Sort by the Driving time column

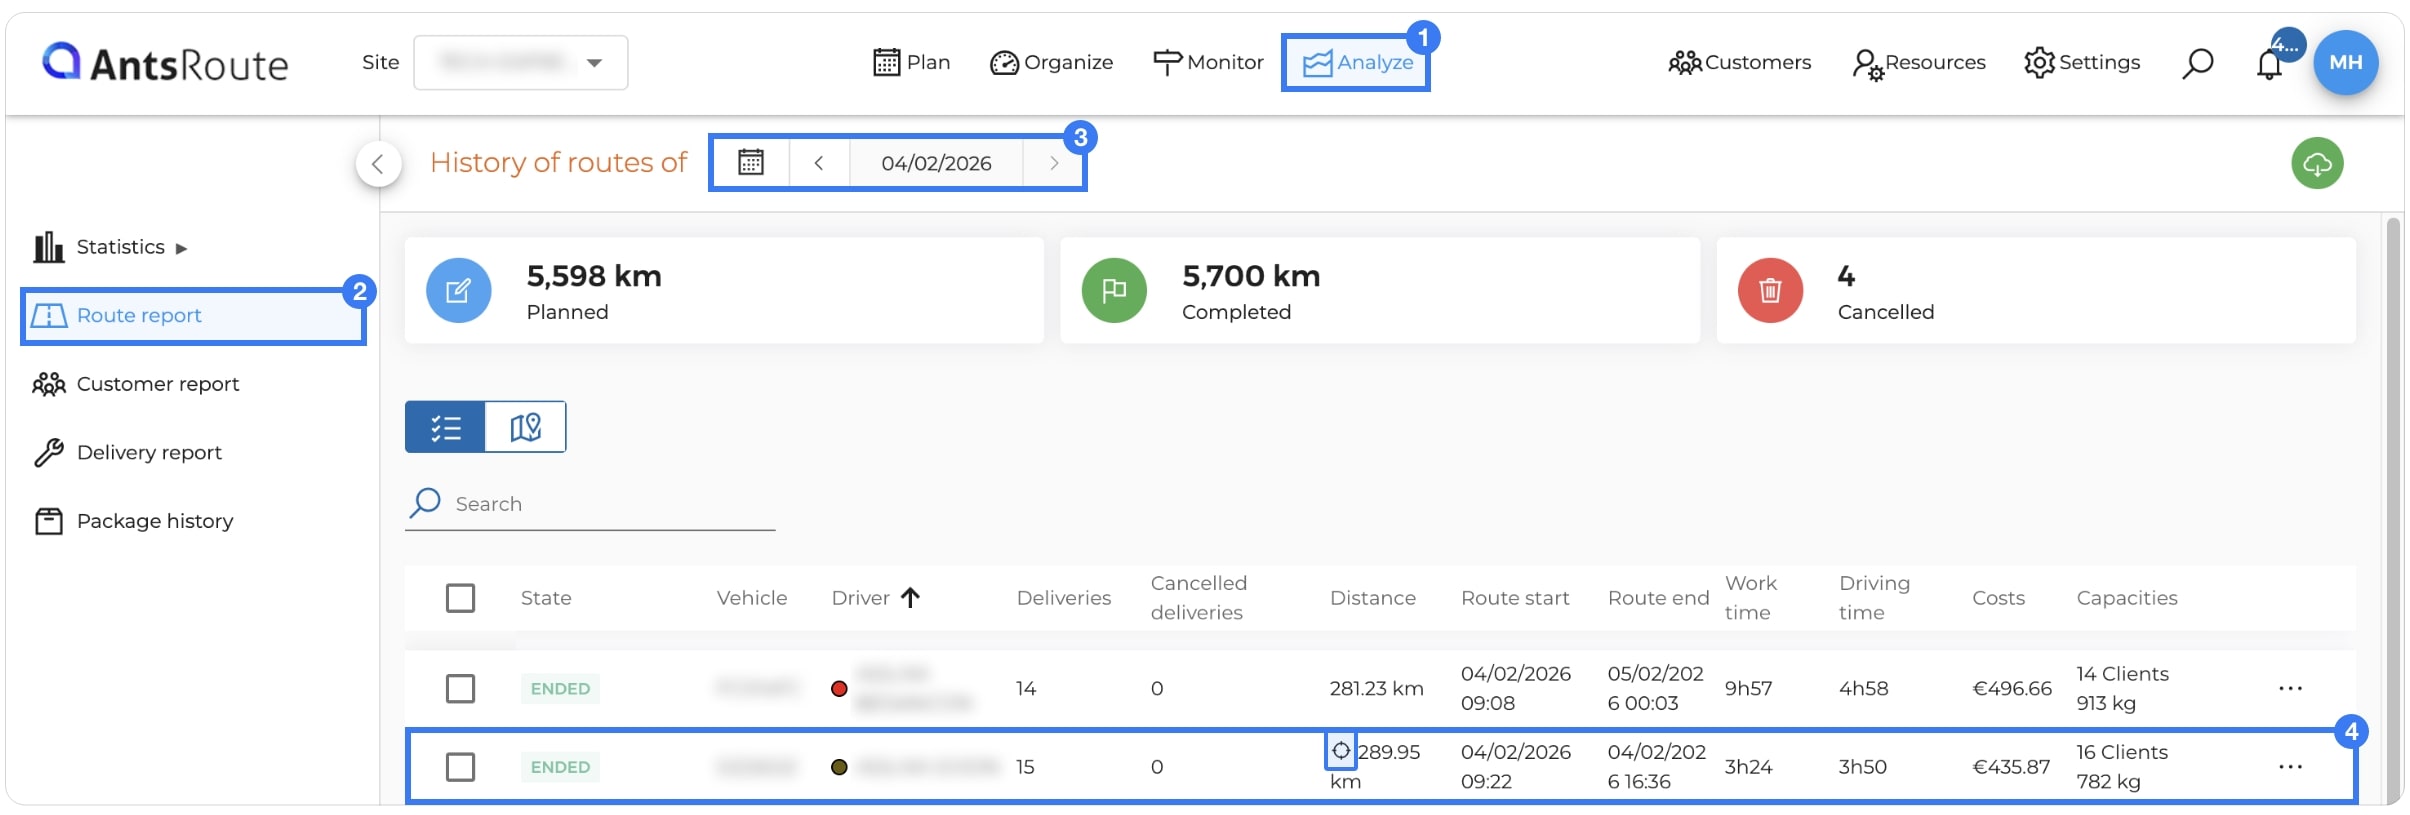[x=1874, y=598]
